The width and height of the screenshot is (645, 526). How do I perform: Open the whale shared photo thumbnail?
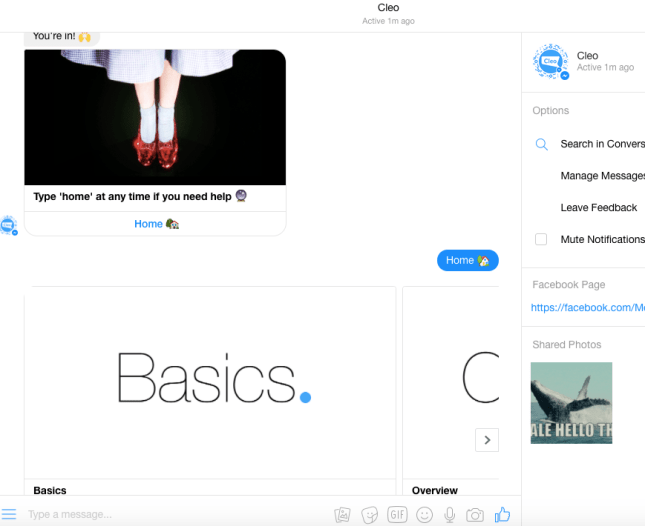click(571, 403)
